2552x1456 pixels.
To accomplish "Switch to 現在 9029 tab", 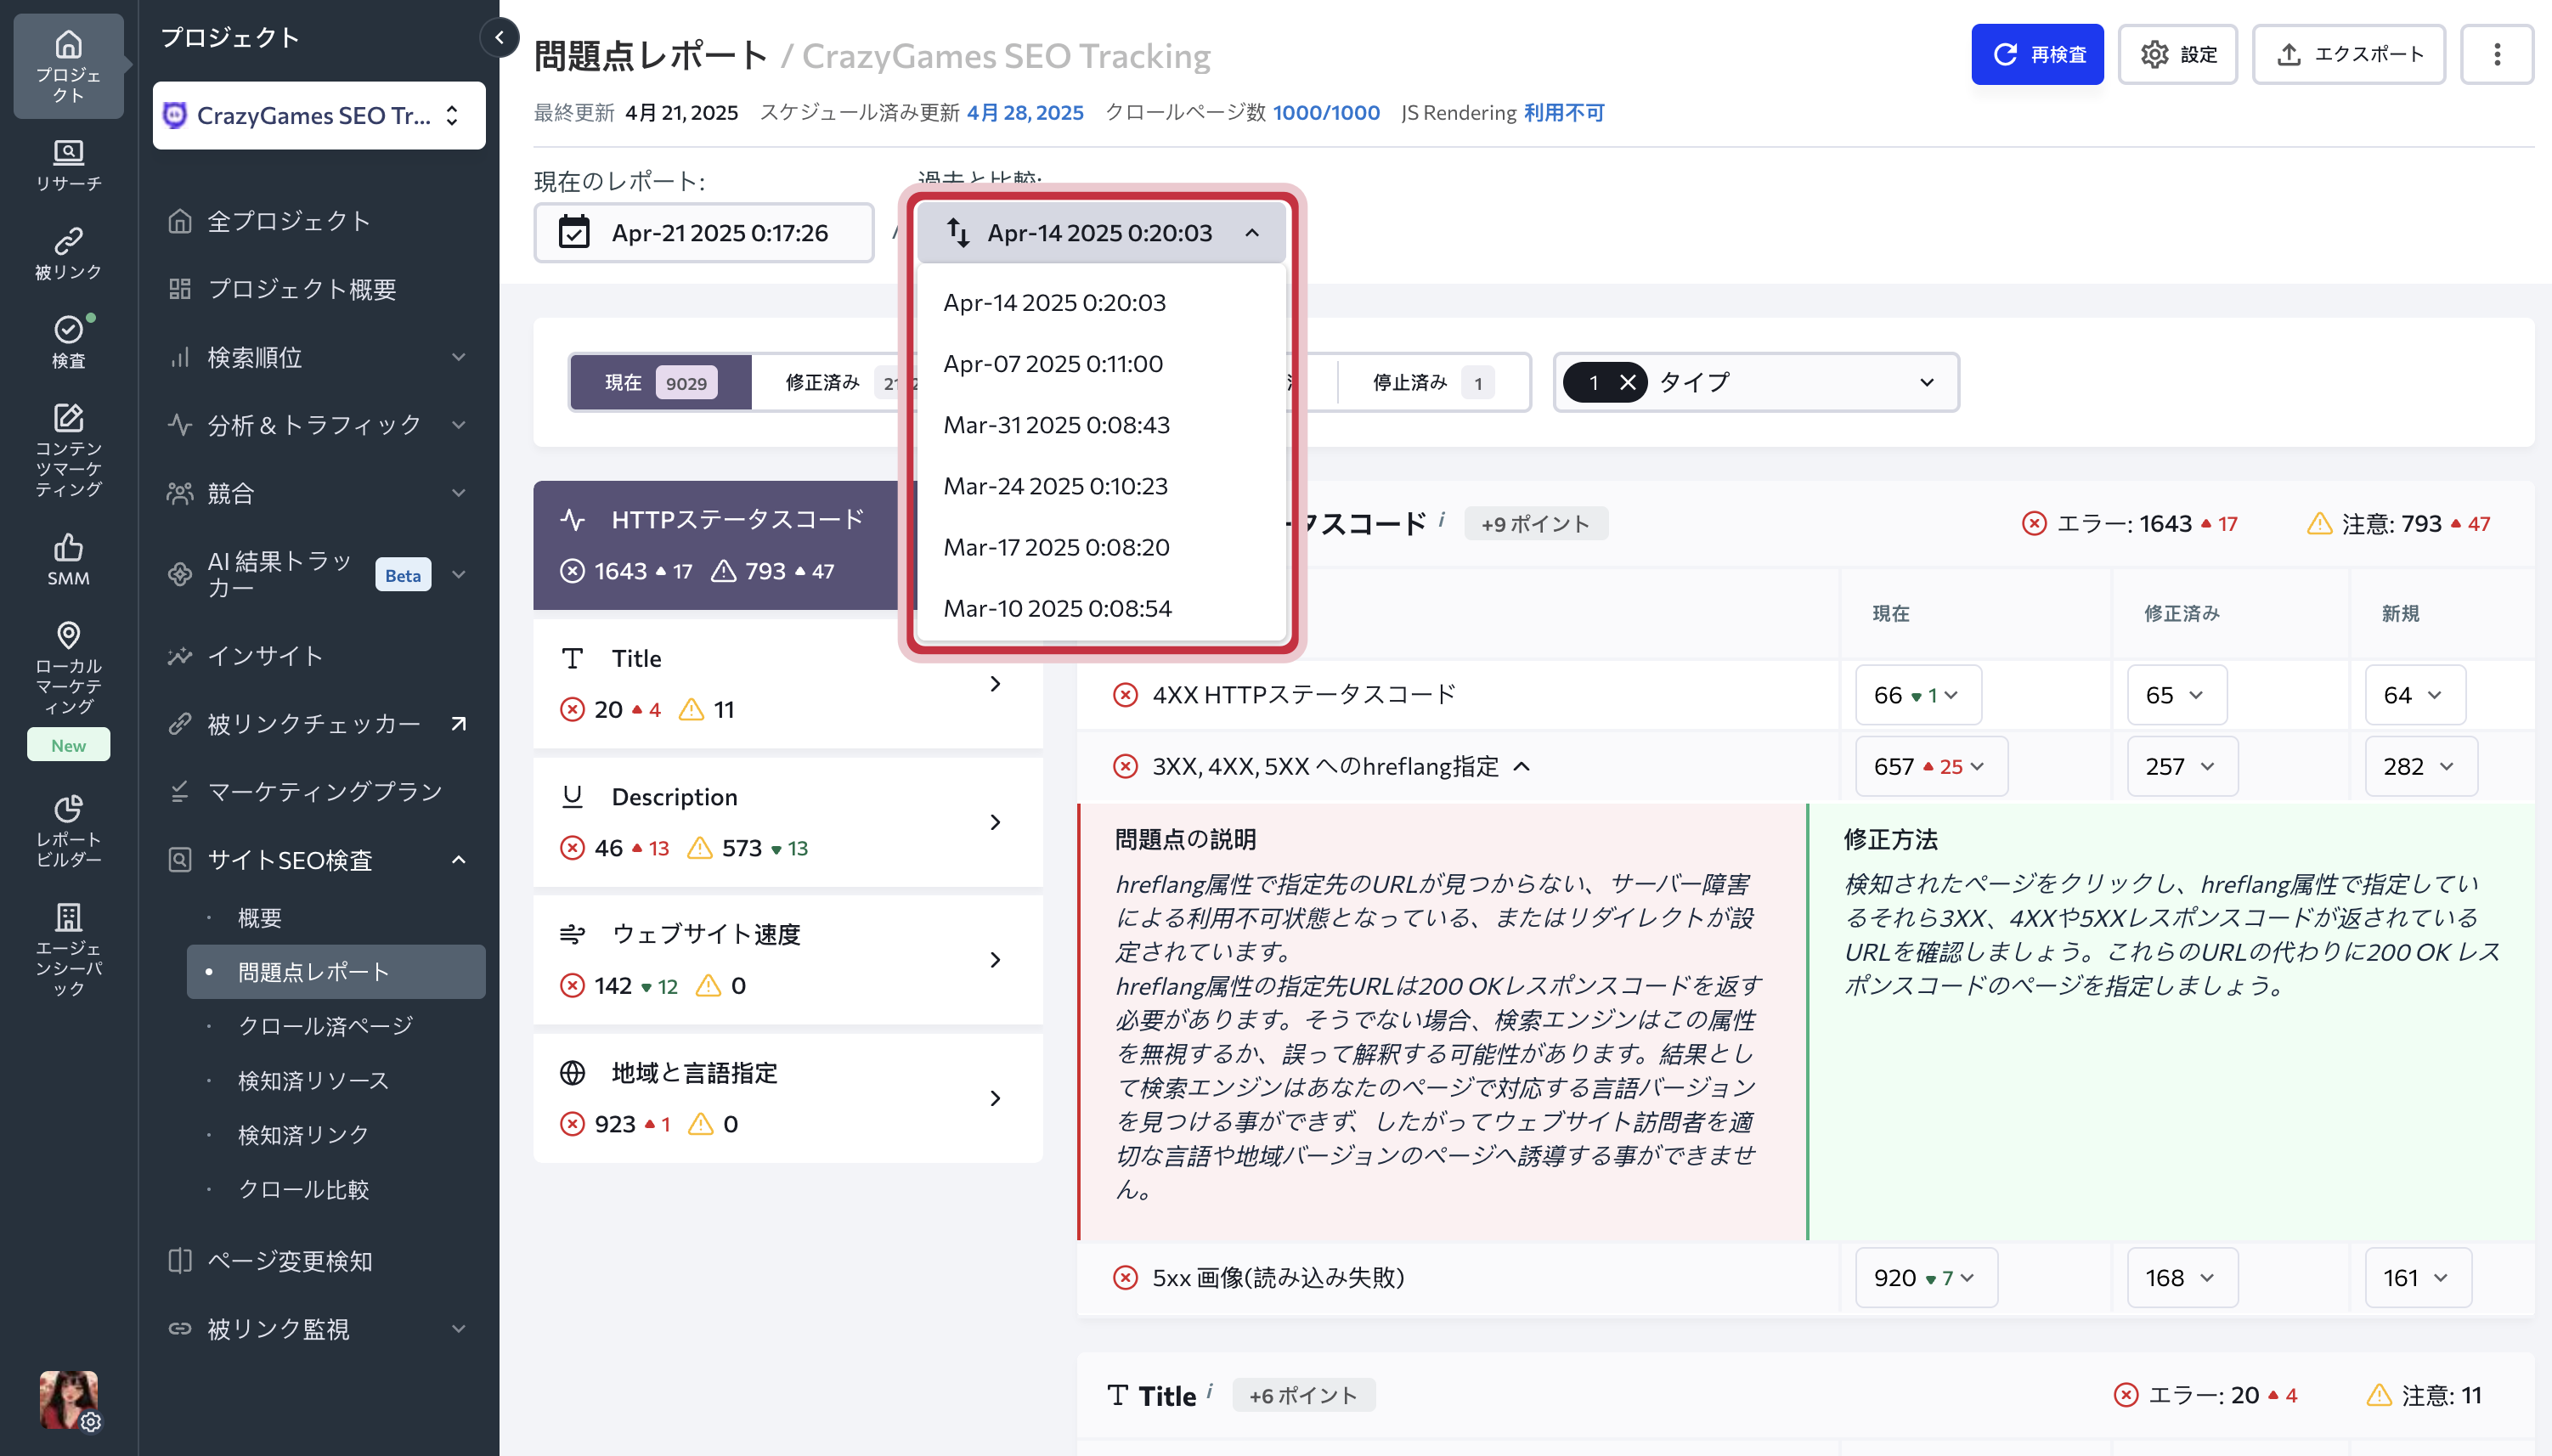I will pos(661,382).
